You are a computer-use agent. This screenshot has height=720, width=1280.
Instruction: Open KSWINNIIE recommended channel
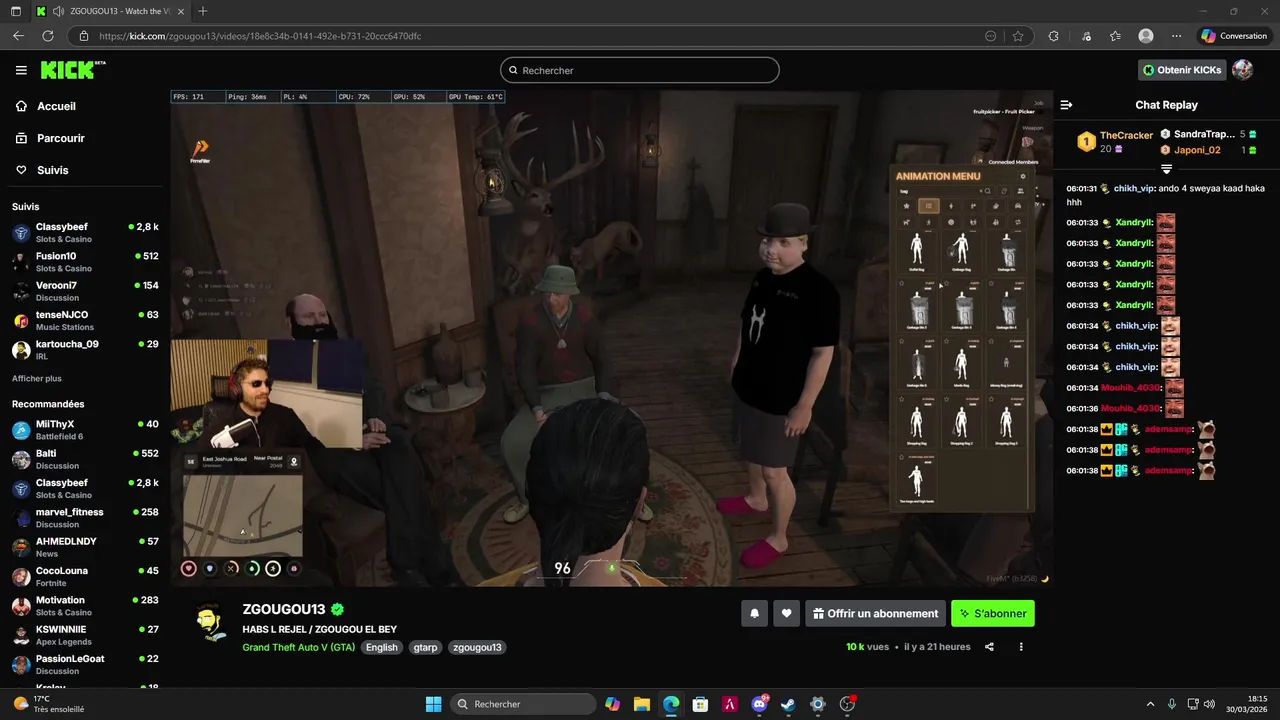point(85,635)
